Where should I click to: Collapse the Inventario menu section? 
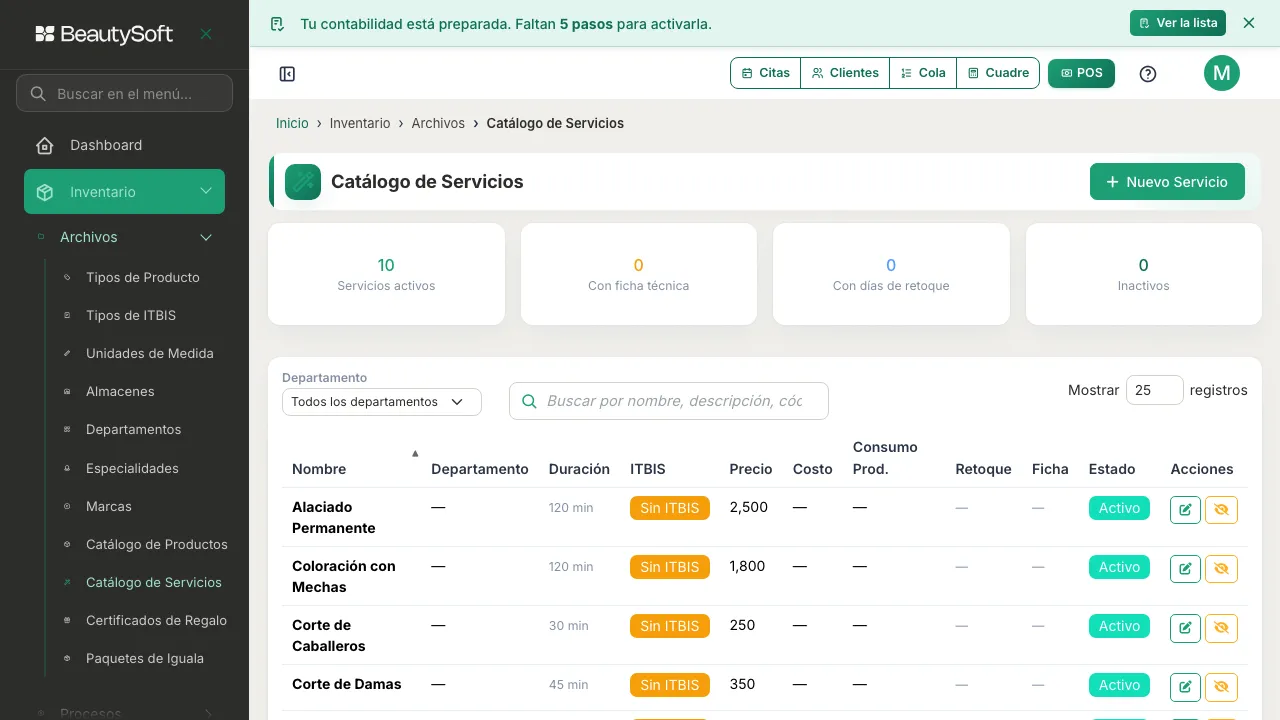tap(124, 192)
